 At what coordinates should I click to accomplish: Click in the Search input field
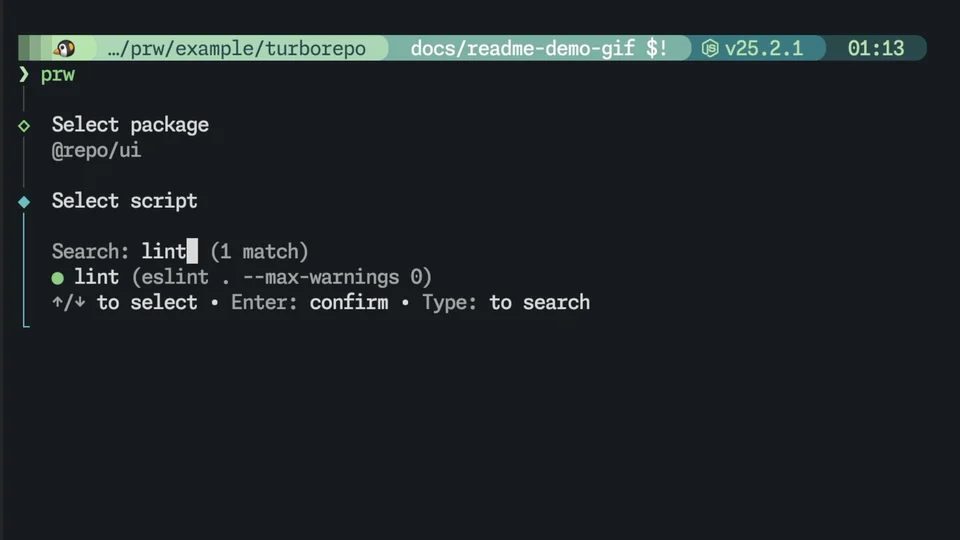tap(180, 252)
